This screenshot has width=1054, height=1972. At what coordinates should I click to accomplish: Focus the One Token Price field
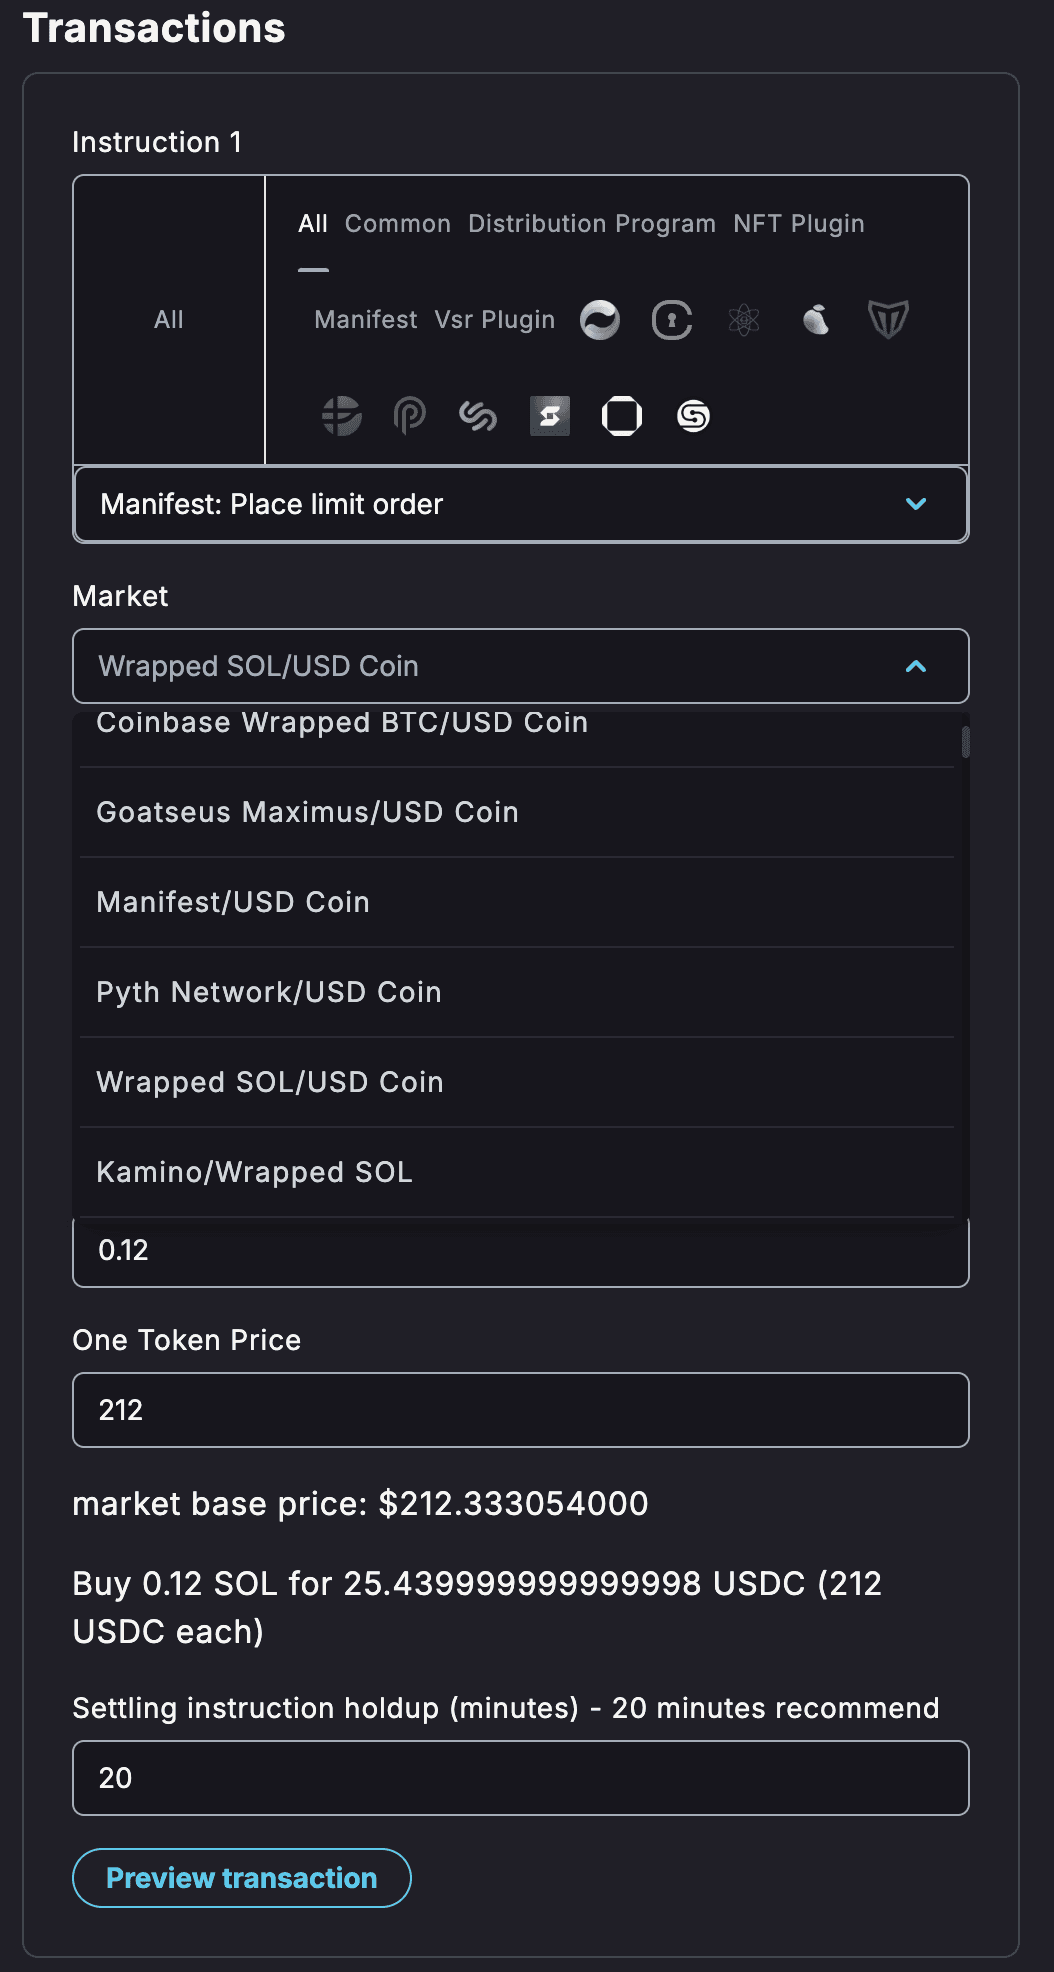tap(520, 1410)
